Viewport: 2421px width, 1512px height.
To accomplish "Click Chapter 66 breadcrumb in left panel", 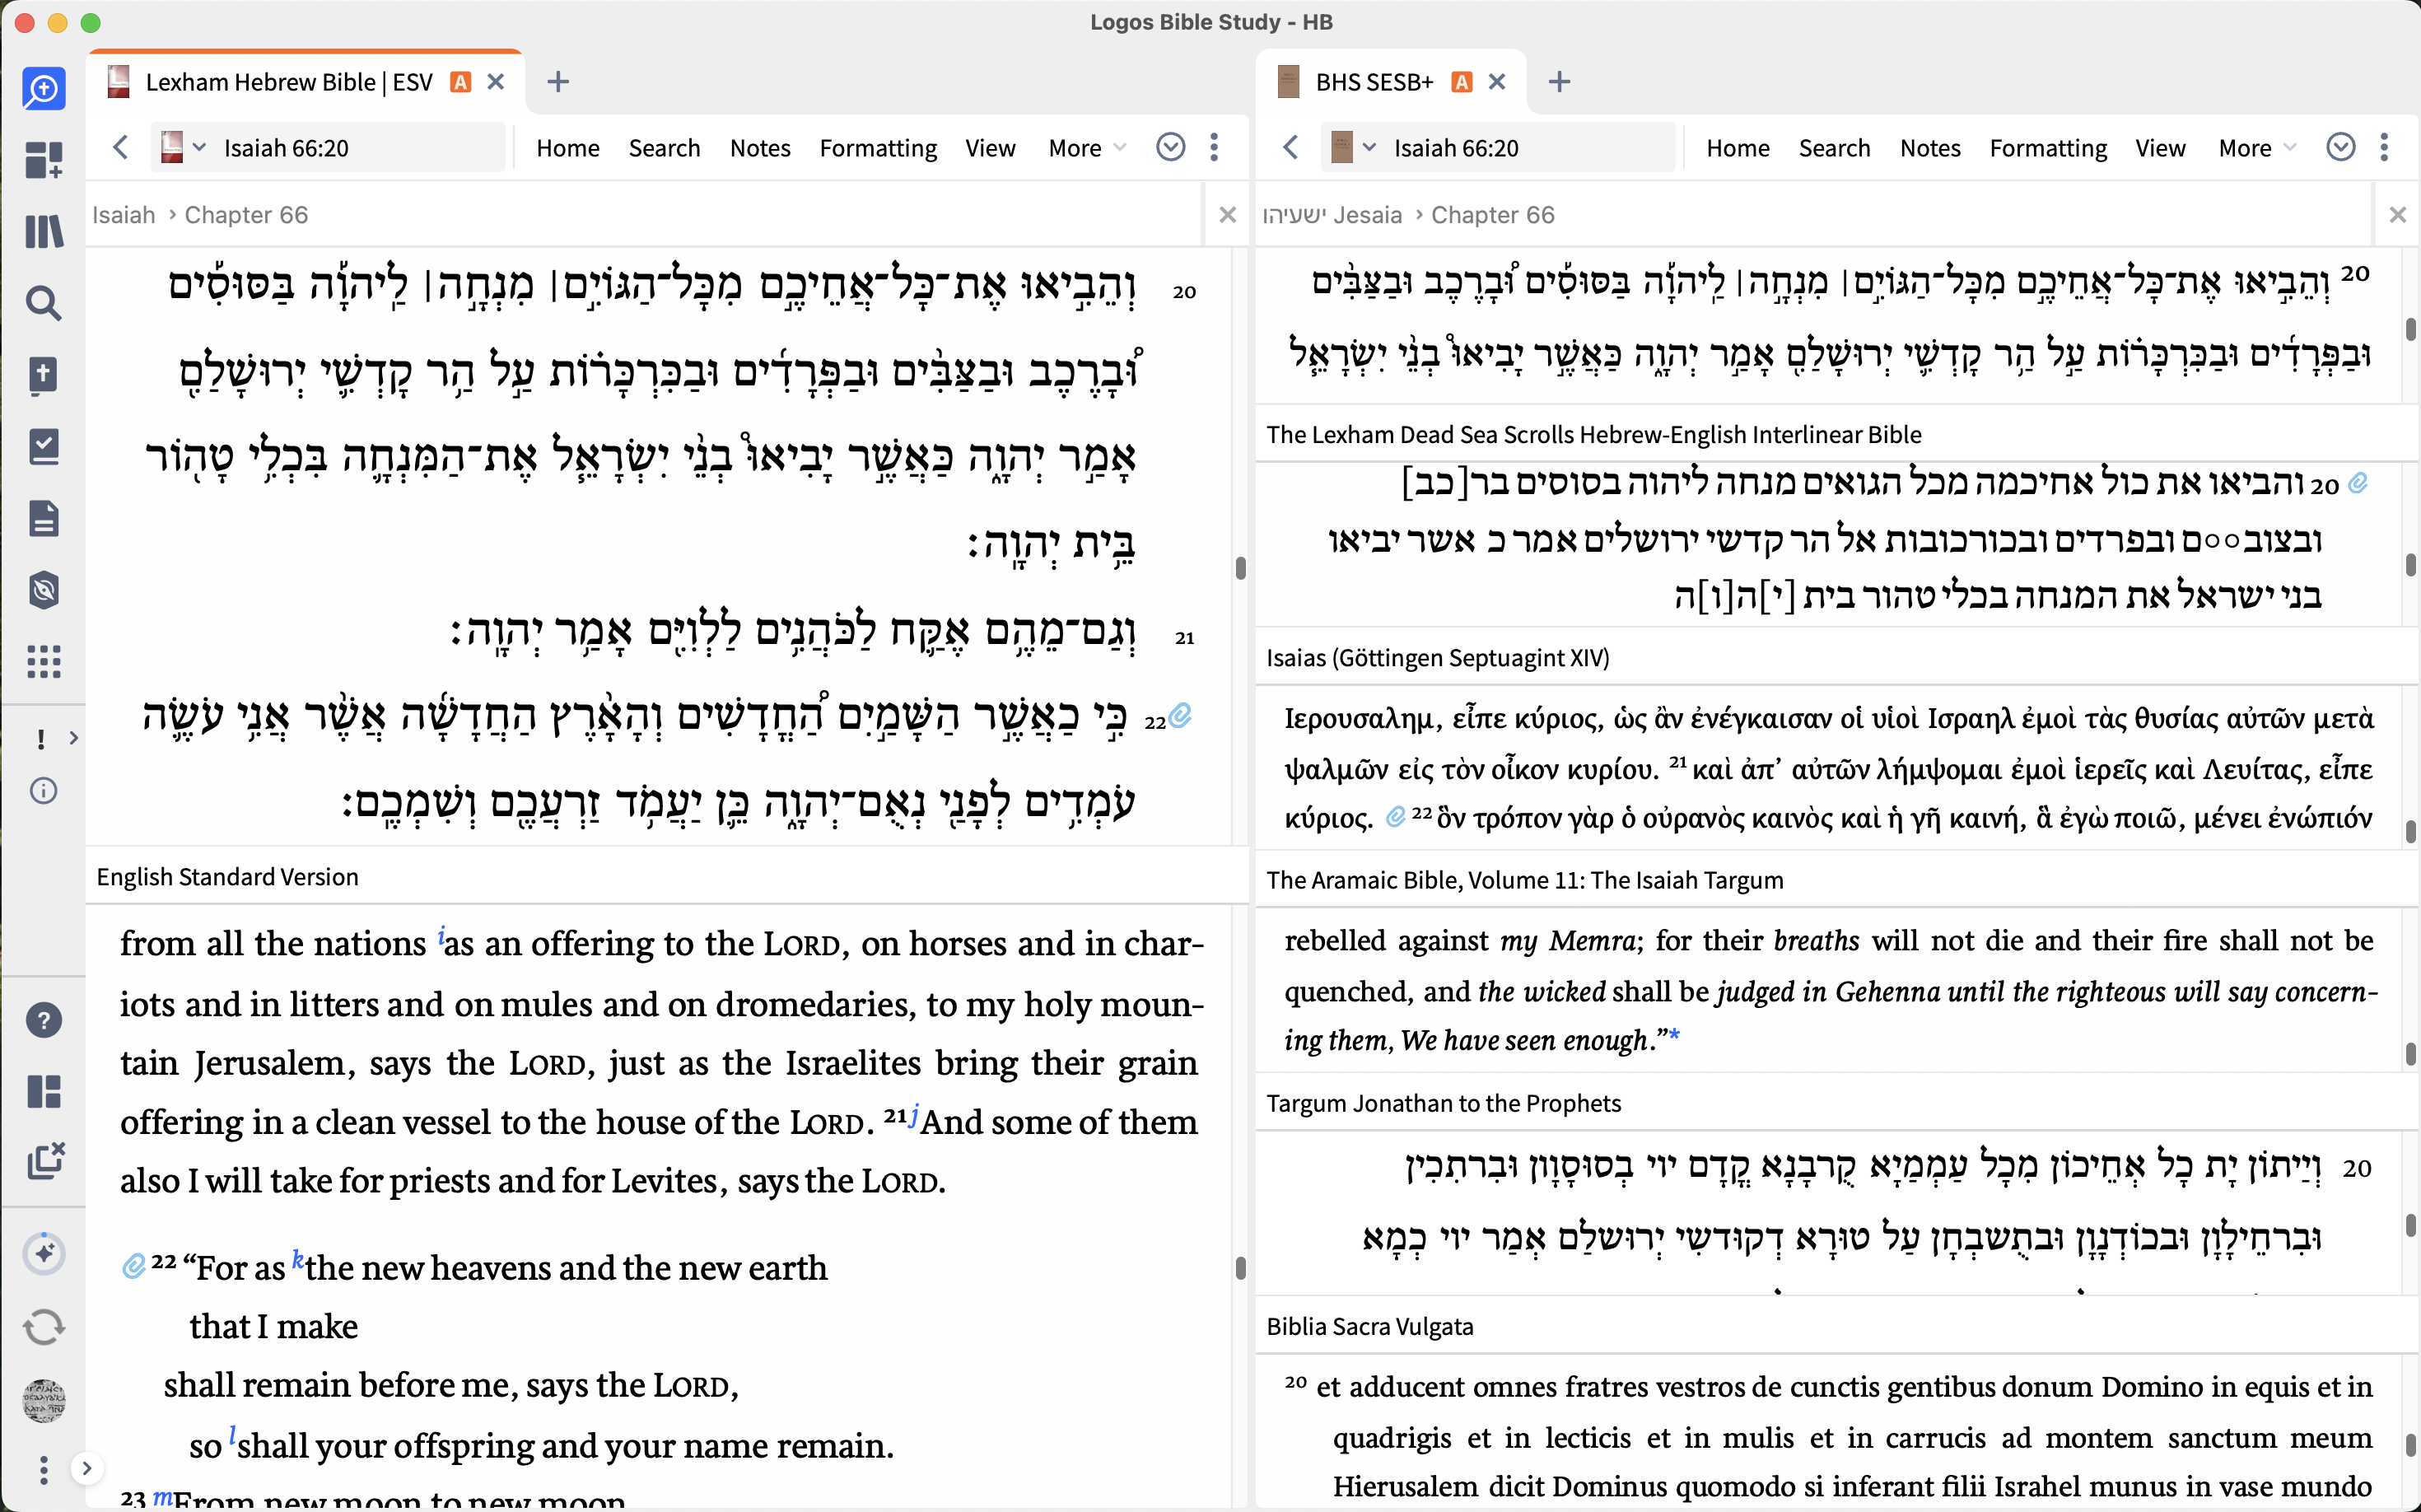I will coord(246,215).
